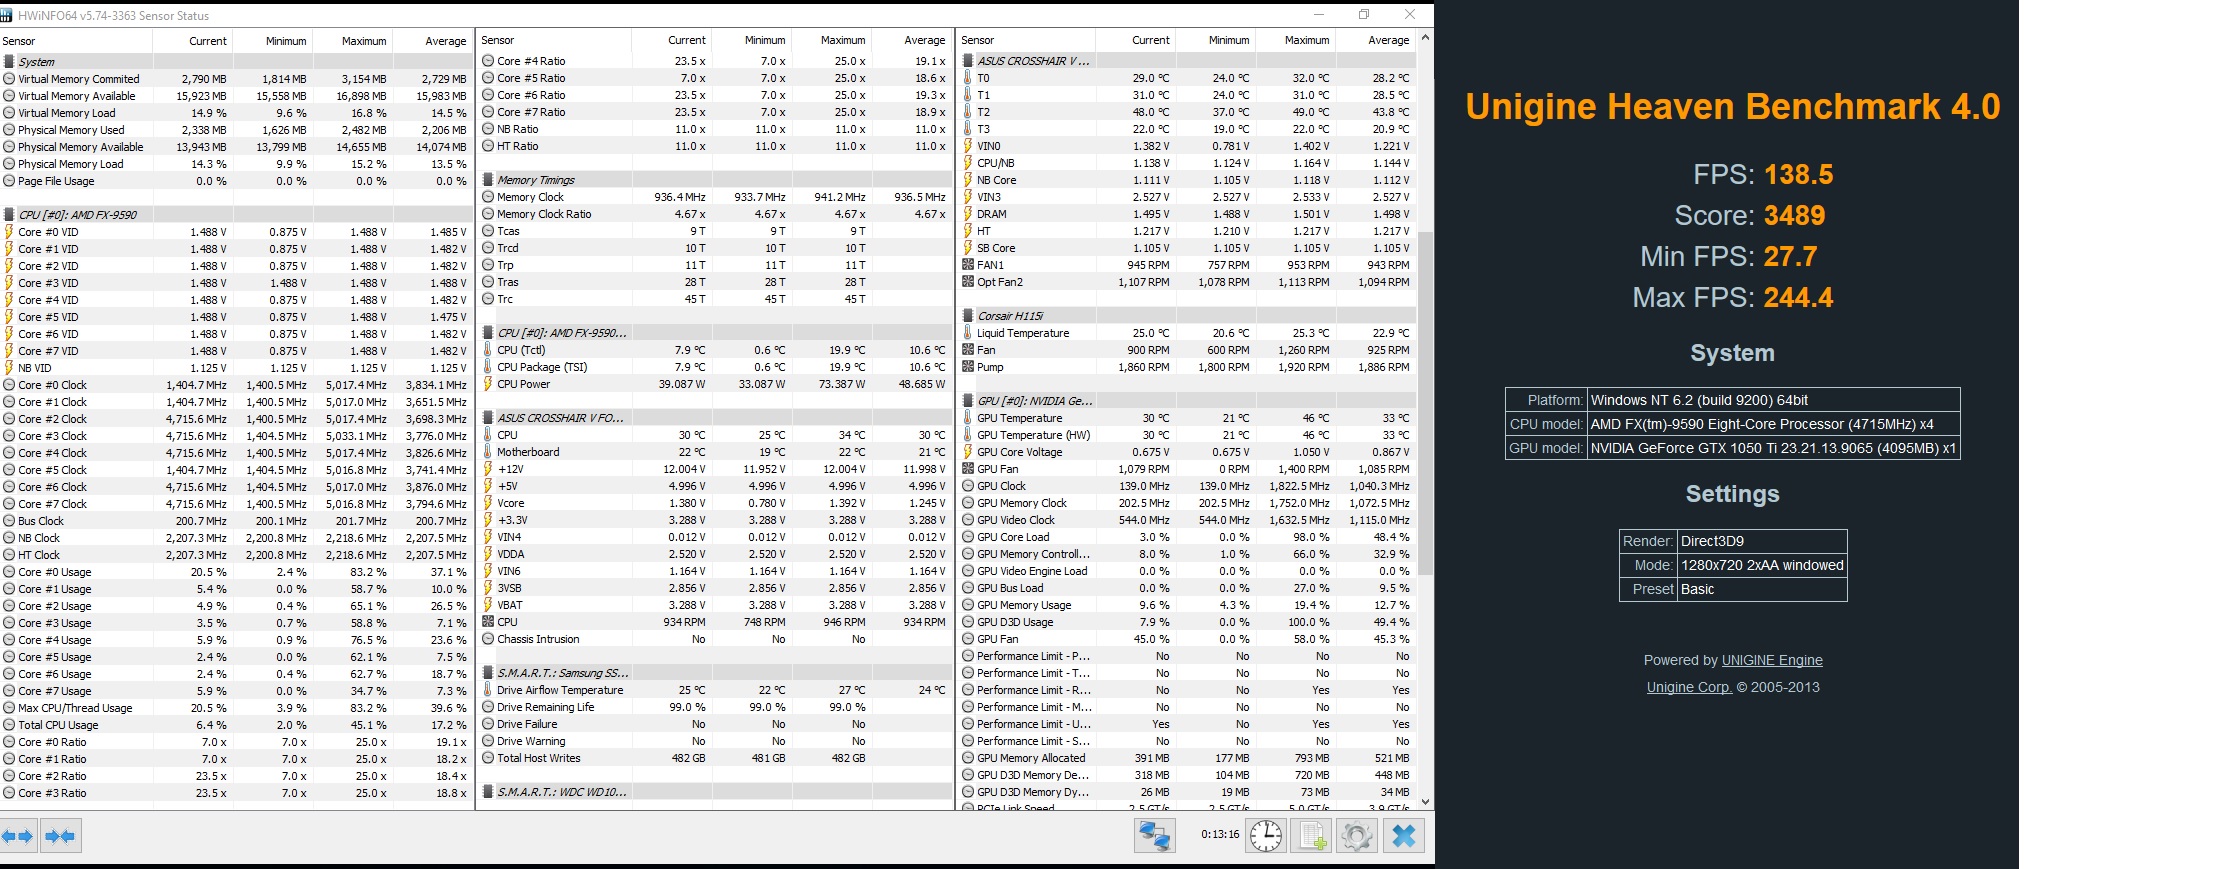Image resolution: width=2229 pixels, height=869 pixels.
Task: Select the Memory Clock Ratio row
Action: tap(714, 214)
